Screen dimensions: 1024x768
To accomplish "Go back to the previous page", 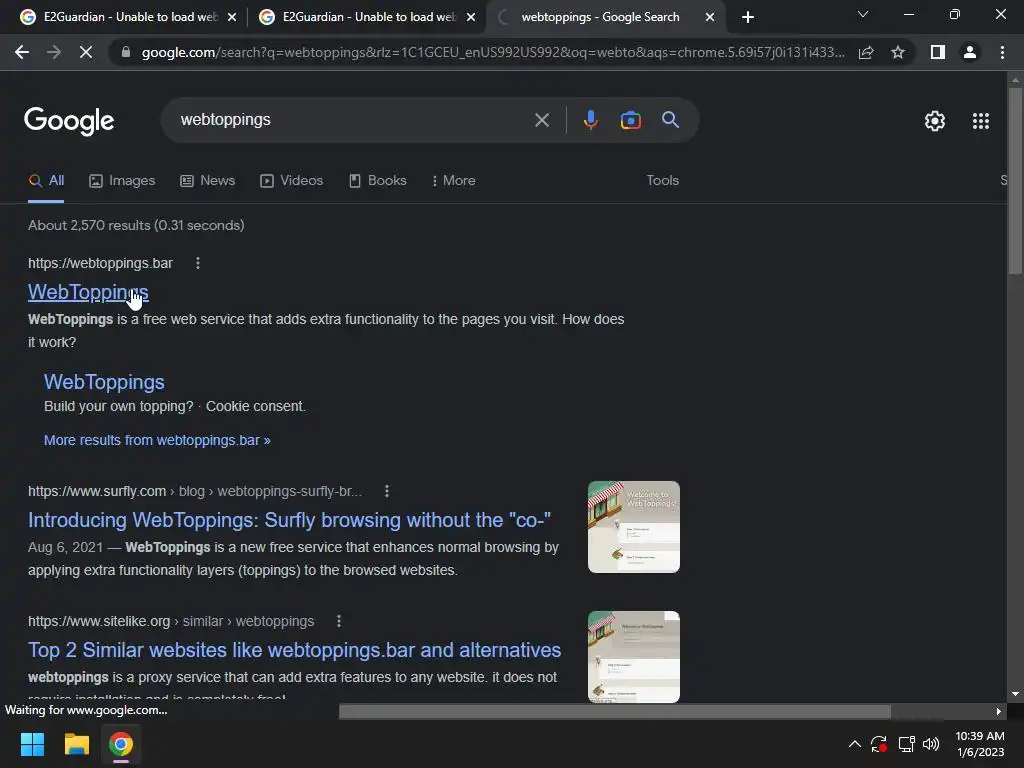I will click(x=22, y=52).
